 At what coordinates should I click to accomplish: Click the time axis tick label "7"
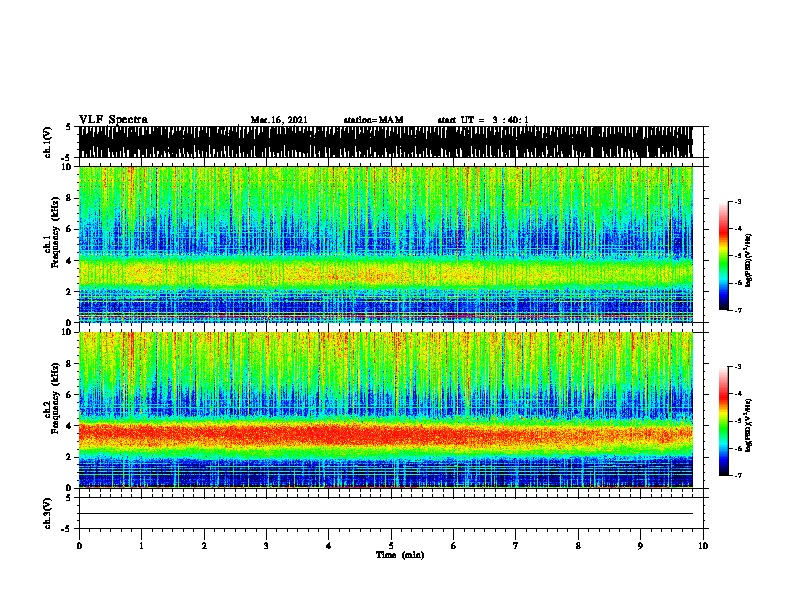pos(516,546)
